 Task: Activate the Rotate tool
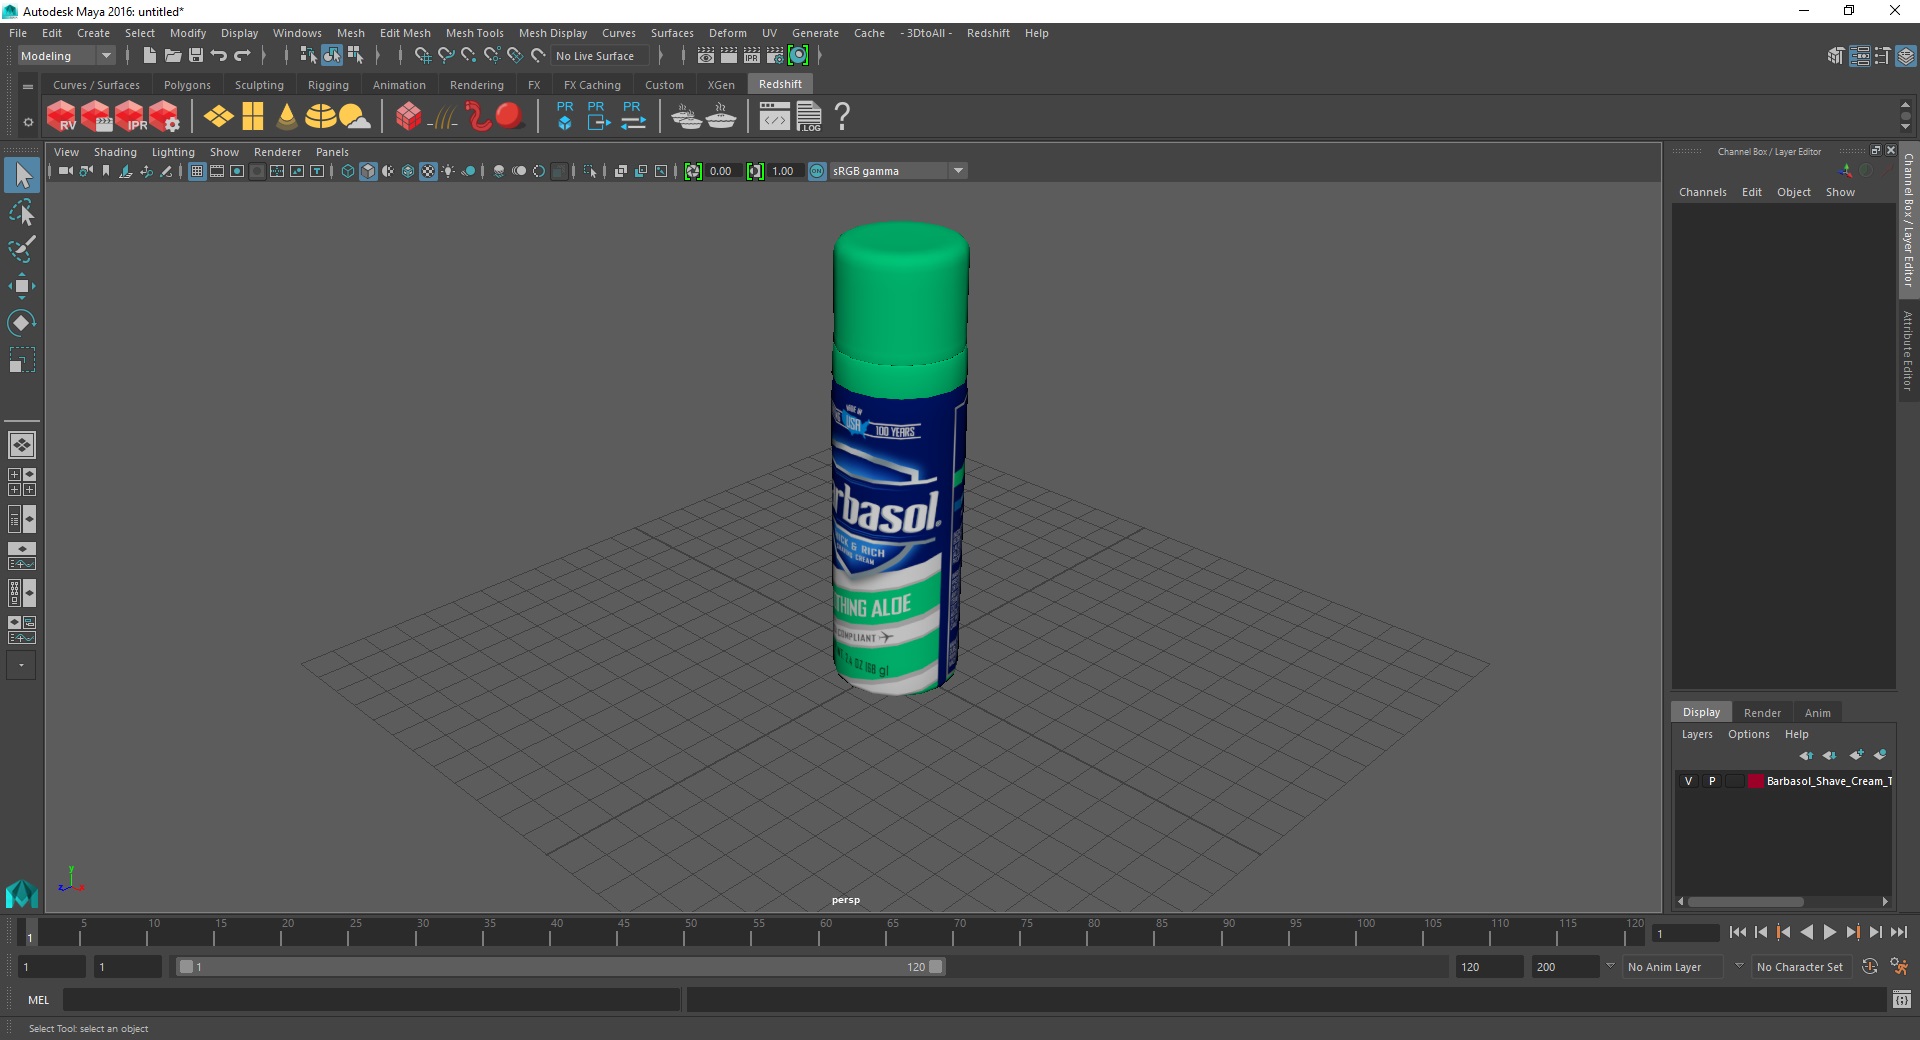22,323
